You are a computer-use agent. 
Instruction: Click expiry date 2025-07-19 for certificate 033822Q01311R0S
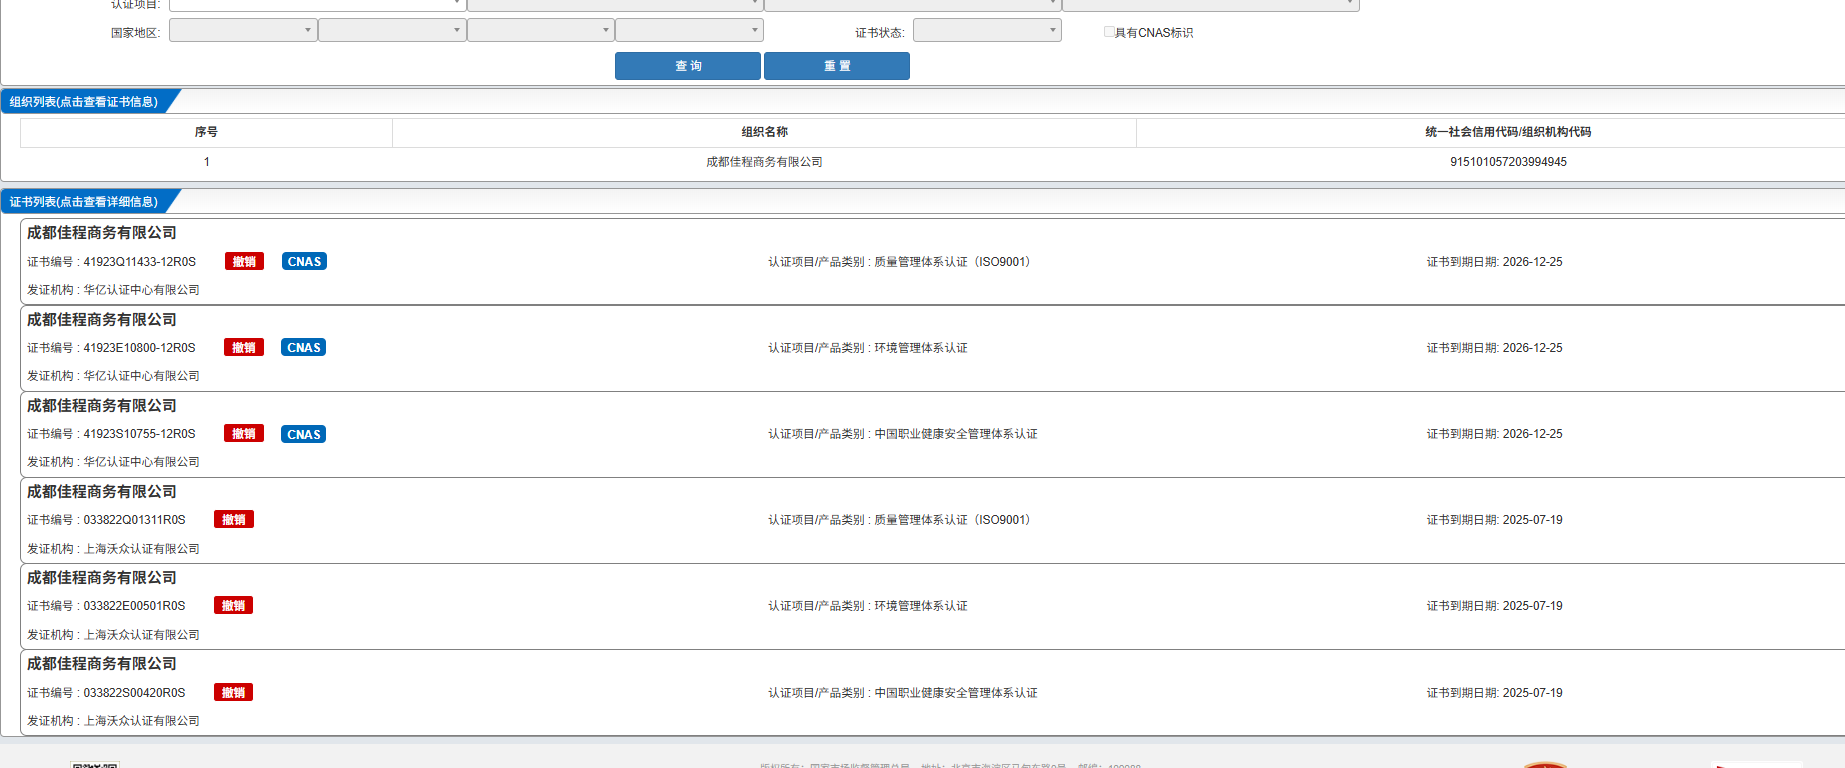coord(1532,520)
